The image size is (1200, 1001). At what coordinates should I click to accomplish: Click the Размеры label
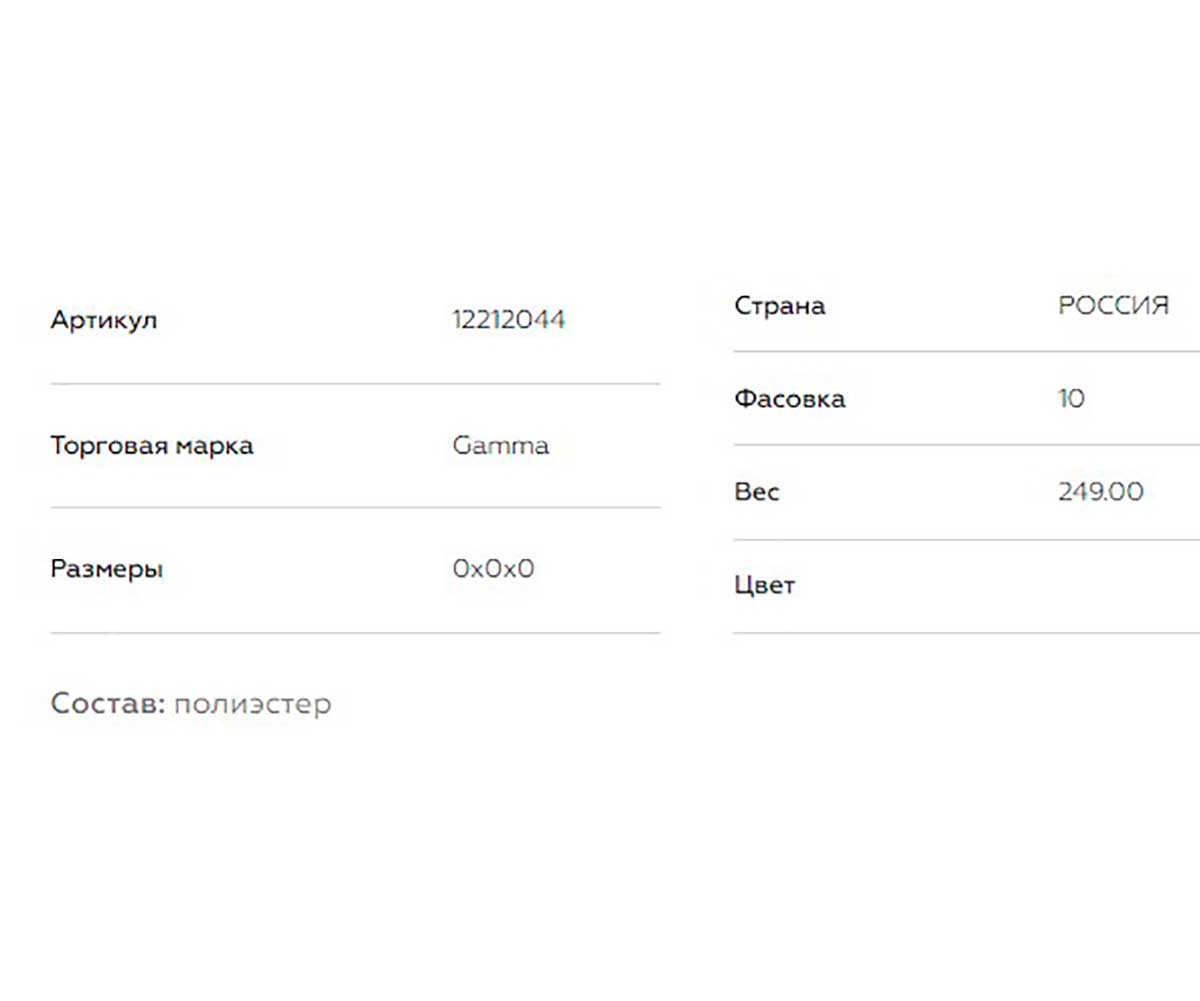[x=107, y=570]
